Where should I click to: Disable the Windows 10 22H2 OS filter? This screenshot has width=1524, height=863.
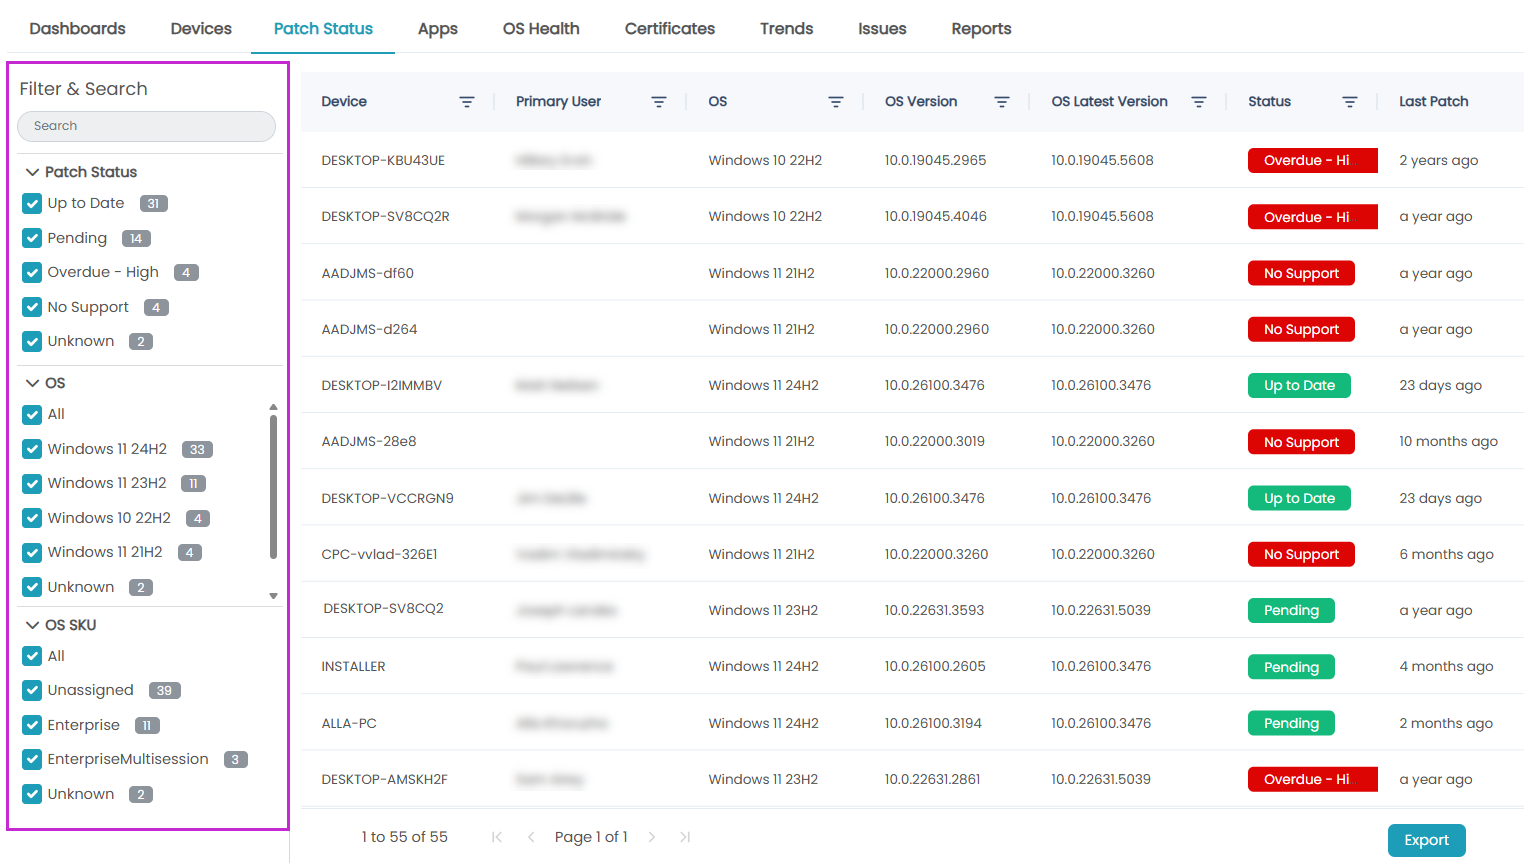pyautogui.click(x=31, y=517)
